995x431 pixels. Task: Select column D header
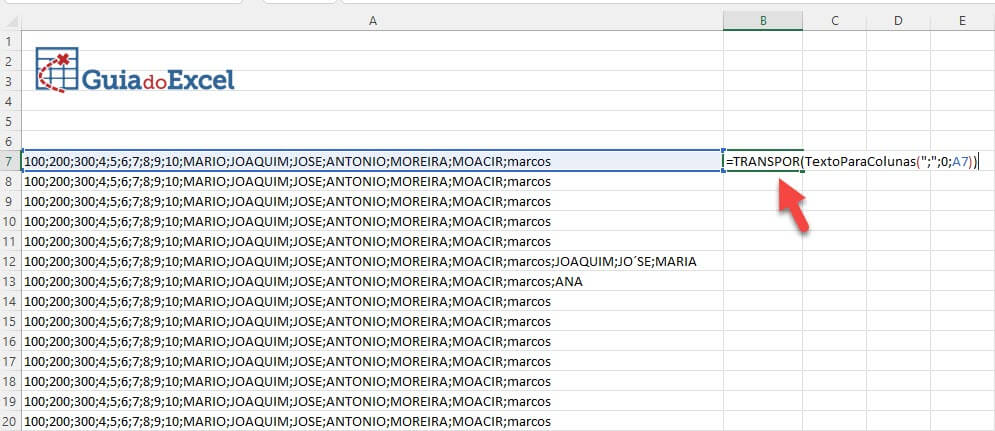coord(898,21)
